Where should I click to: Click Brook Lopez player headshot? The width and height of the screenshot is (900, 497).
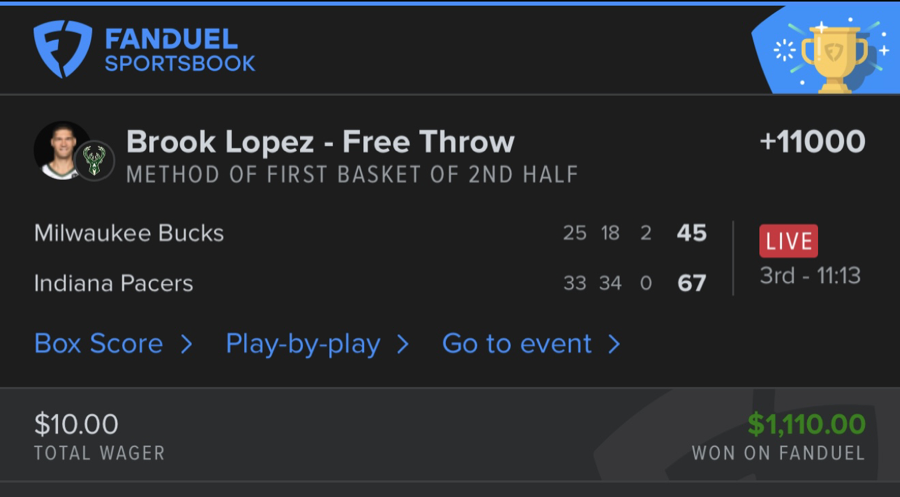[62, 150]
